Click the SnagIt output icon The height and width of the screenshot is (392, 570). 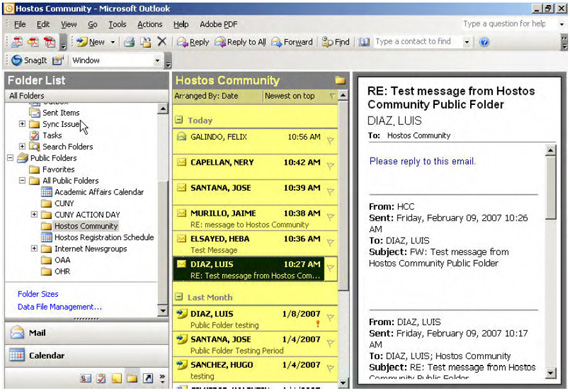(58, 60)
